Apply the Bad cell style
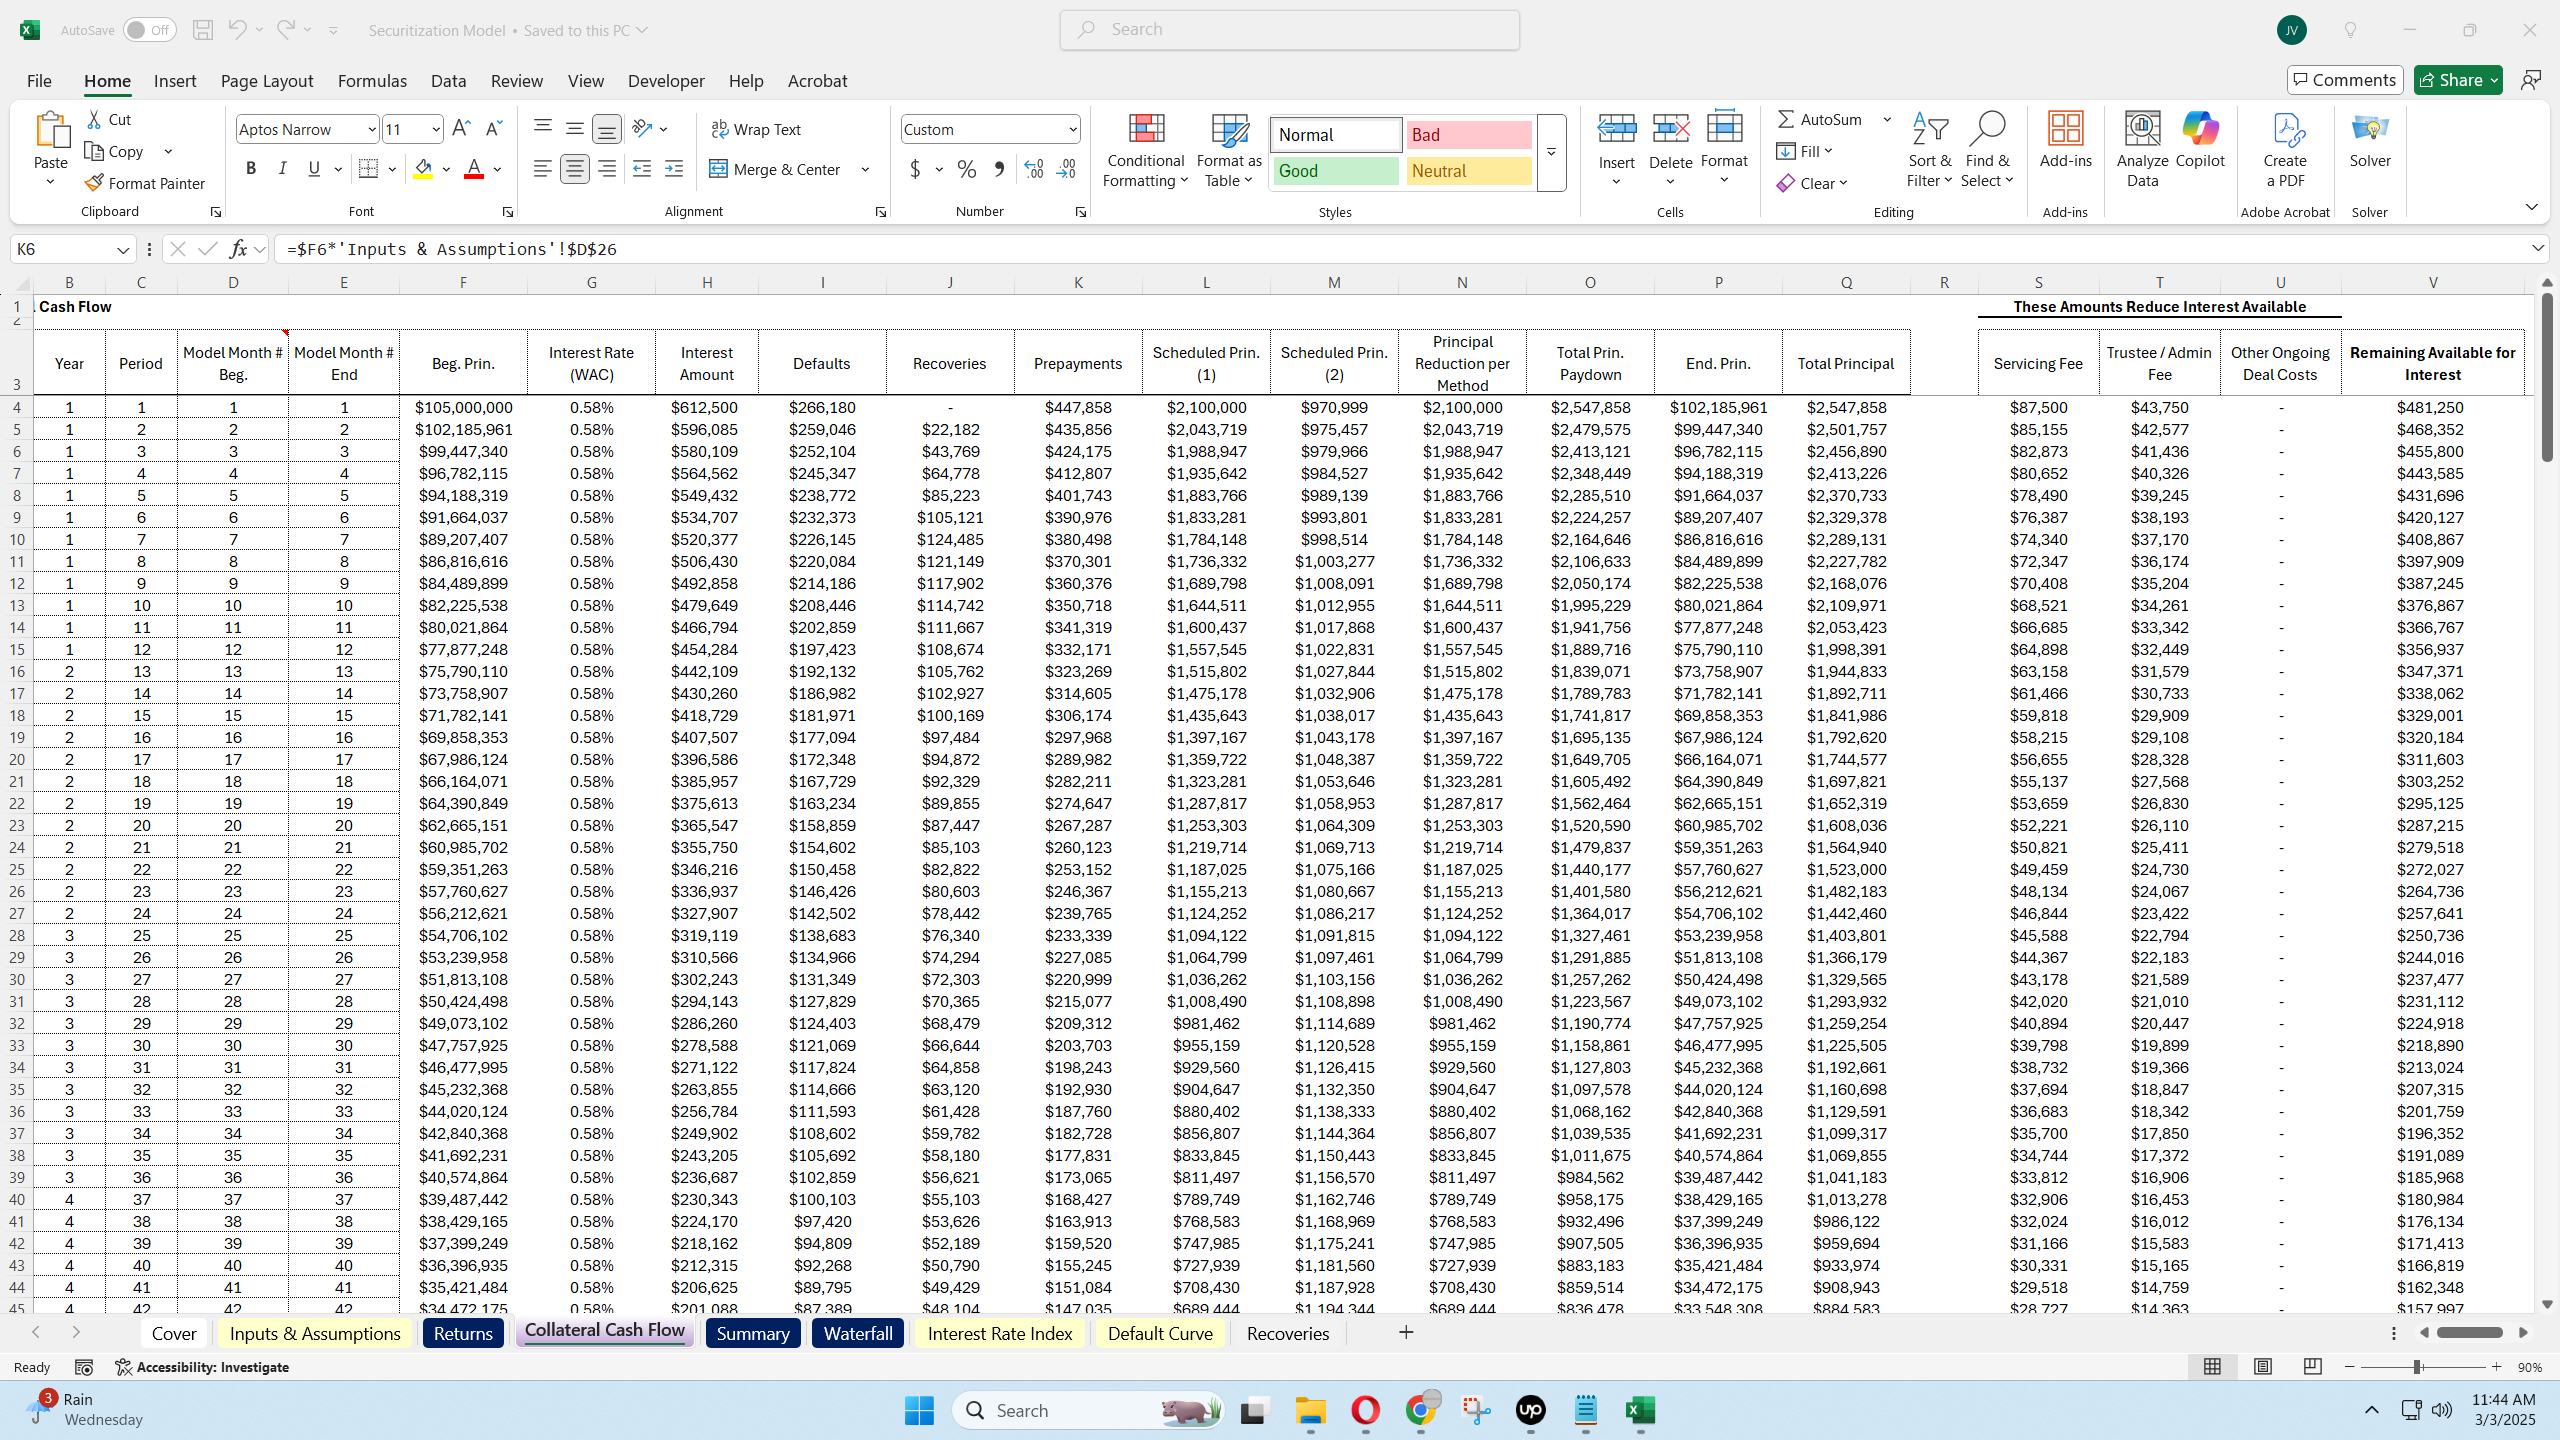Image resolution: width=2560 pixels, height=1440 pixels. click(1468, 135)
